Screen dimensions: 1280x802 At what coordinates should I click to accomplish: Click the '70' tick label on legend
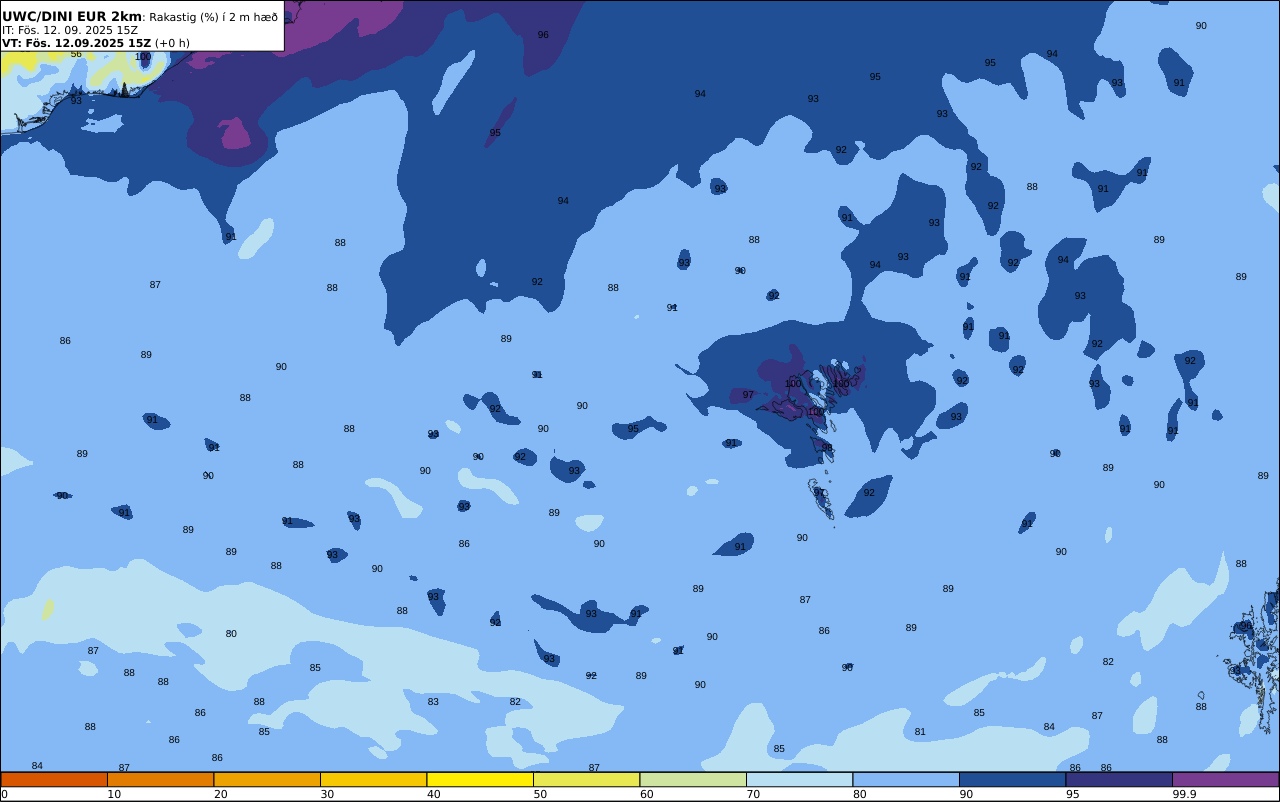point(753,794)
